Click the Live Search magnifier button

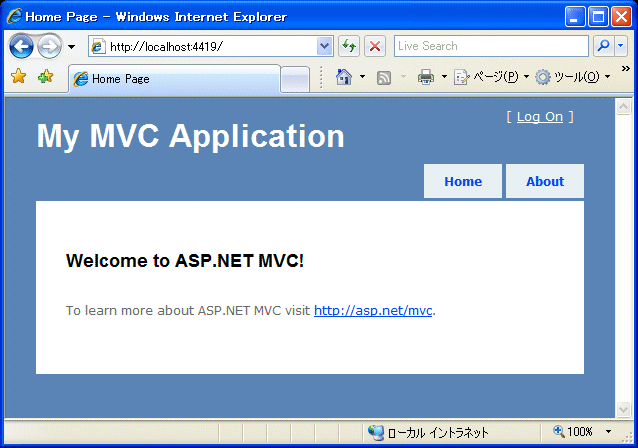coord(603,46)
